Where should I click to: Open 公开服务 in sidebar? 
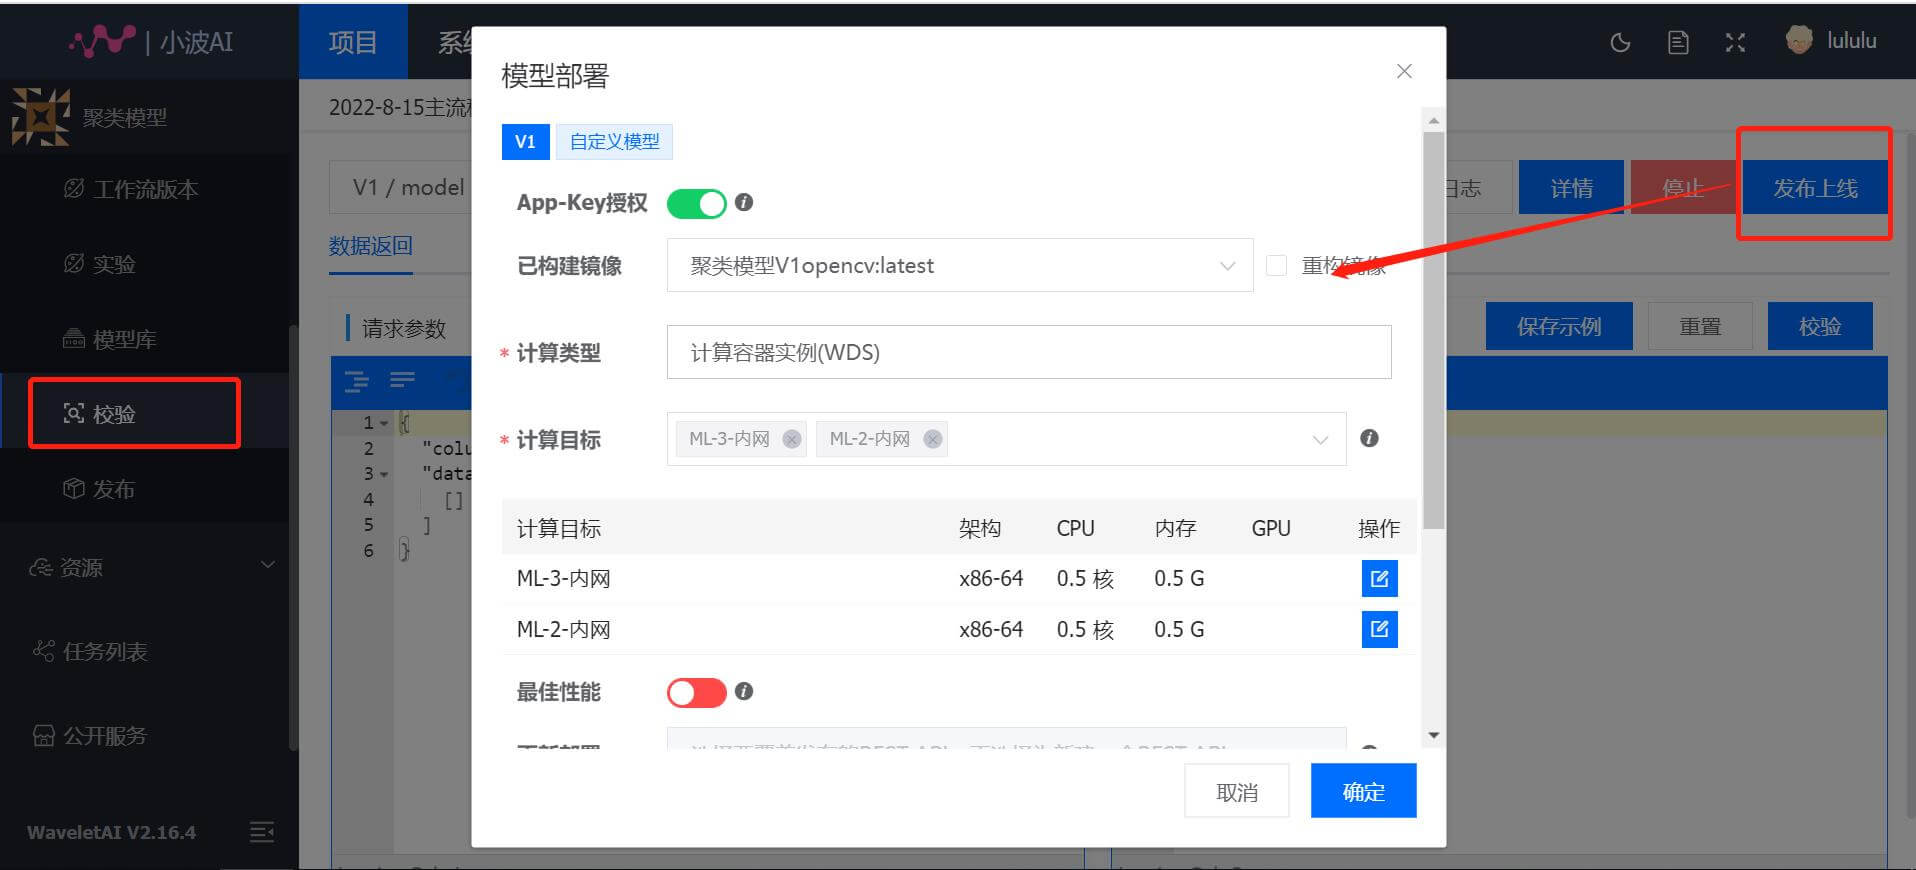(x=90, y=736)
